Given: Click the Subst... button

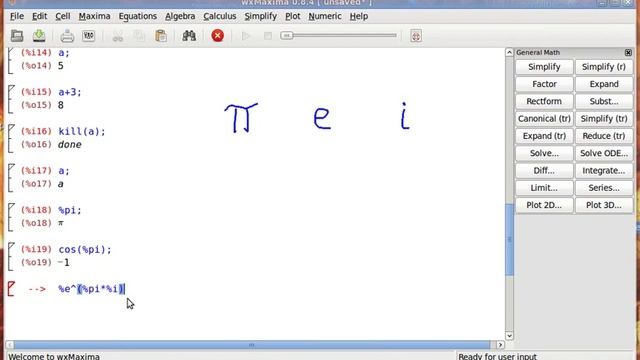Looking at the screenshot, I should 604,101.
